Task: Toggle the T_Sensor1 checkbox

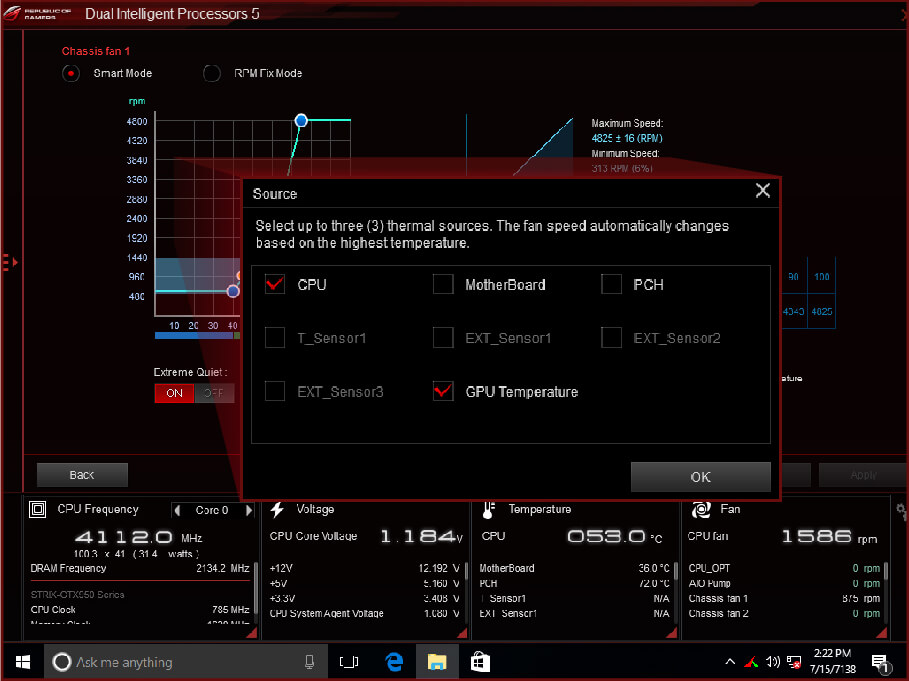Action: (x=275, y=337)
